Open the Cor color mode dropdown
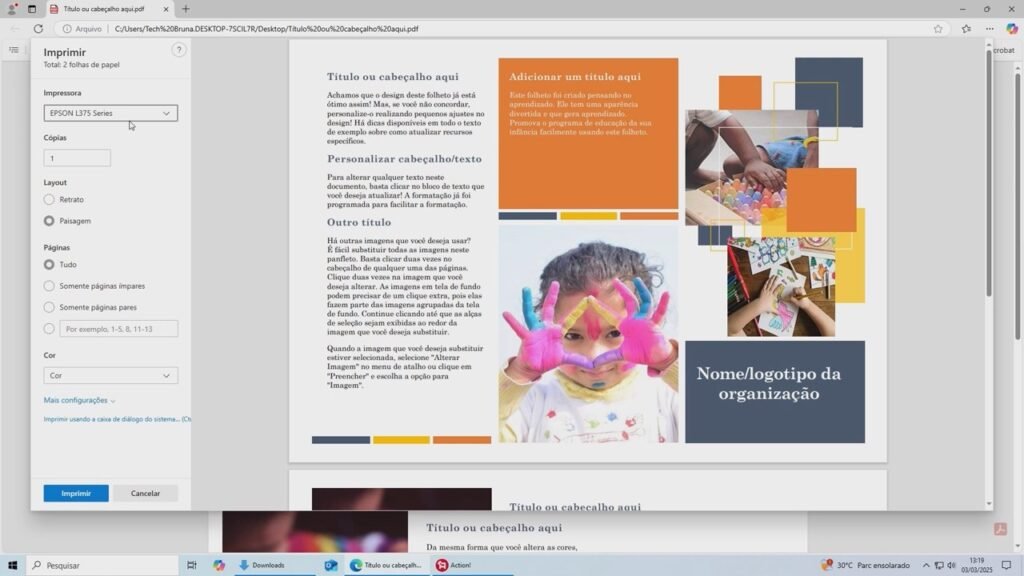 click(110, 376)
